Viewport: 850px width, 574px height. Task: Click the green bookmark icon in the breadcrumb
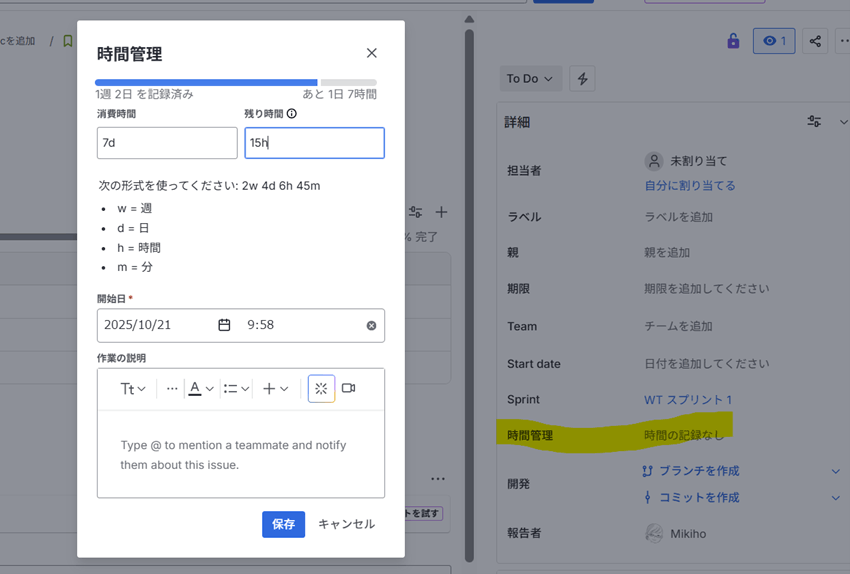coord(68,41)
